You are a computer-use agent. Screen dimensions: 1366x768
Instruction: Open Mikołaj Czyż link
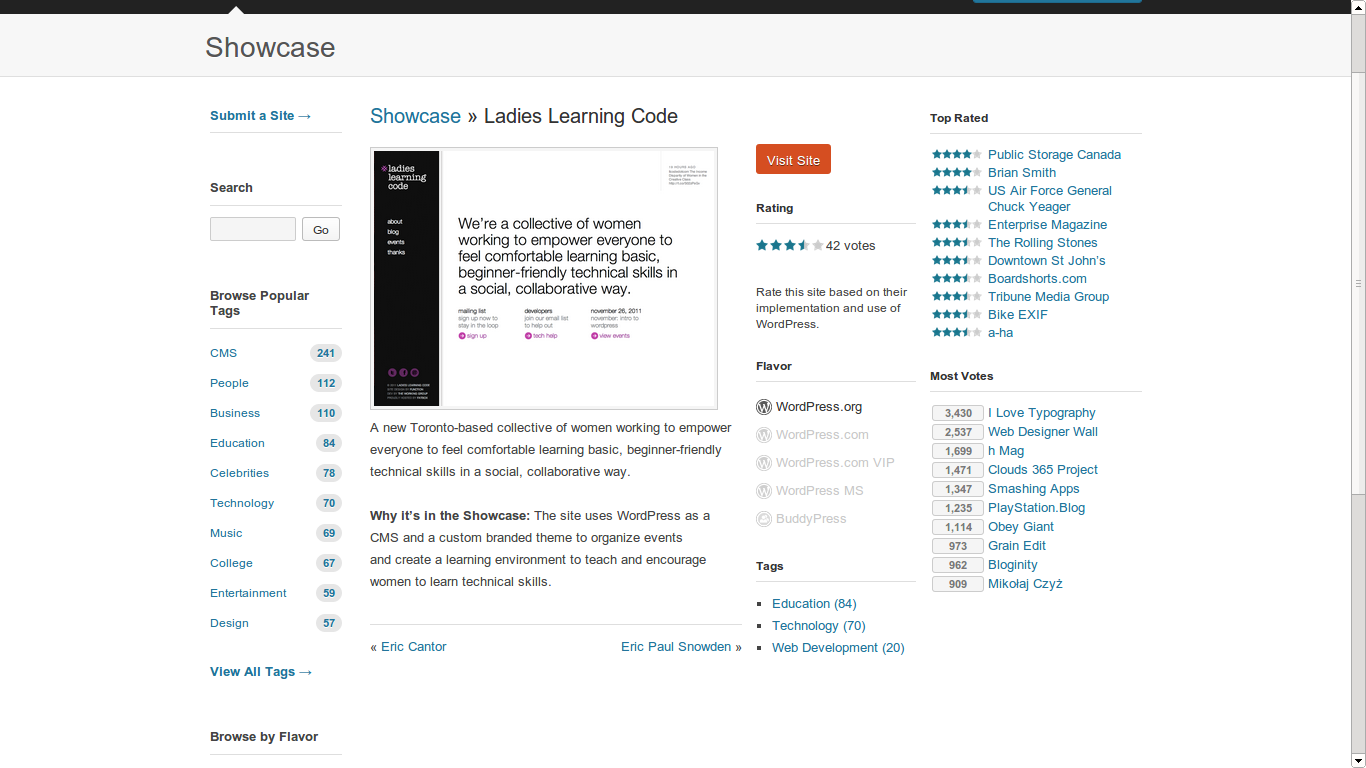click(1025, 584)
